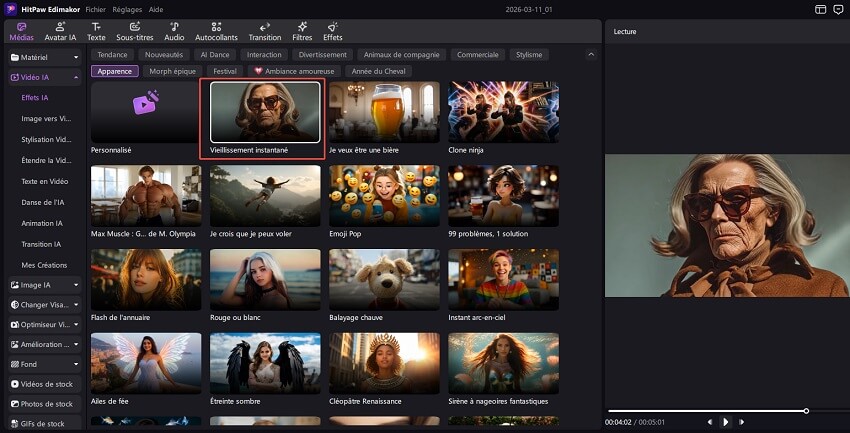Select the Texte tool
This screenshot has width=850, height=433.
(x=96, y=31)
